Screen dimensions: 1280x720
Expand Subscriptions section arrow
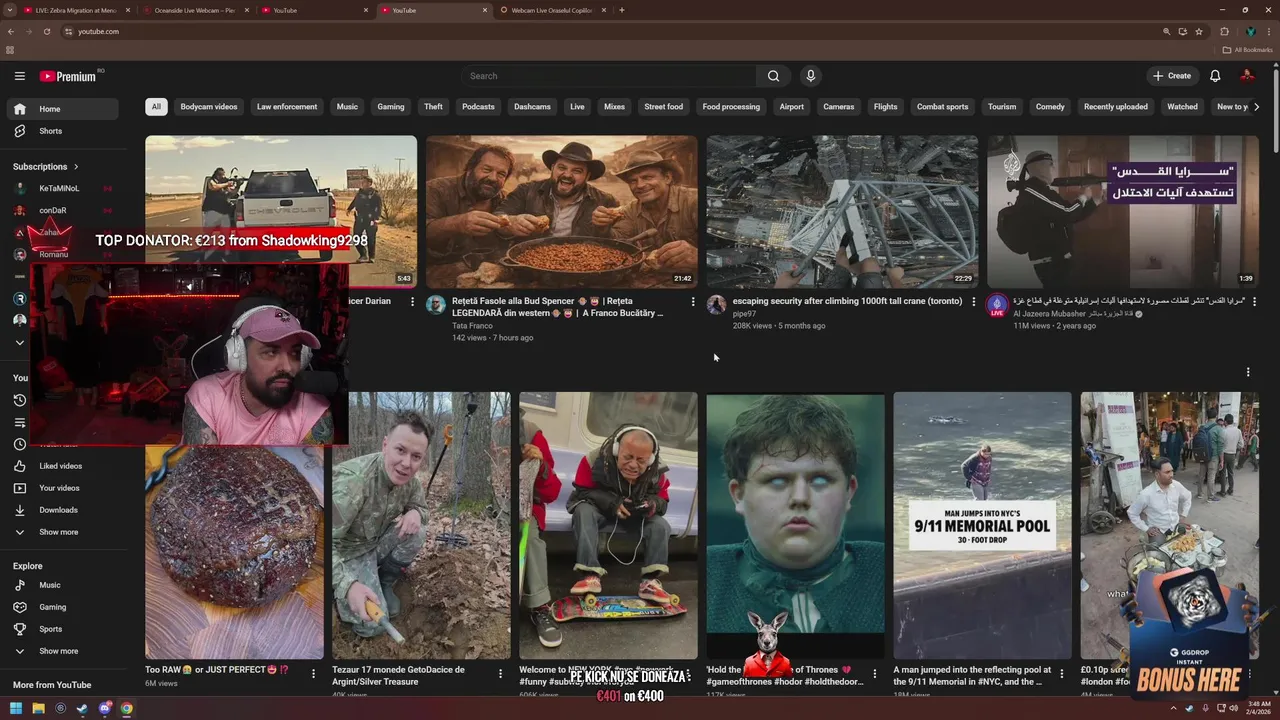point(75,167)
